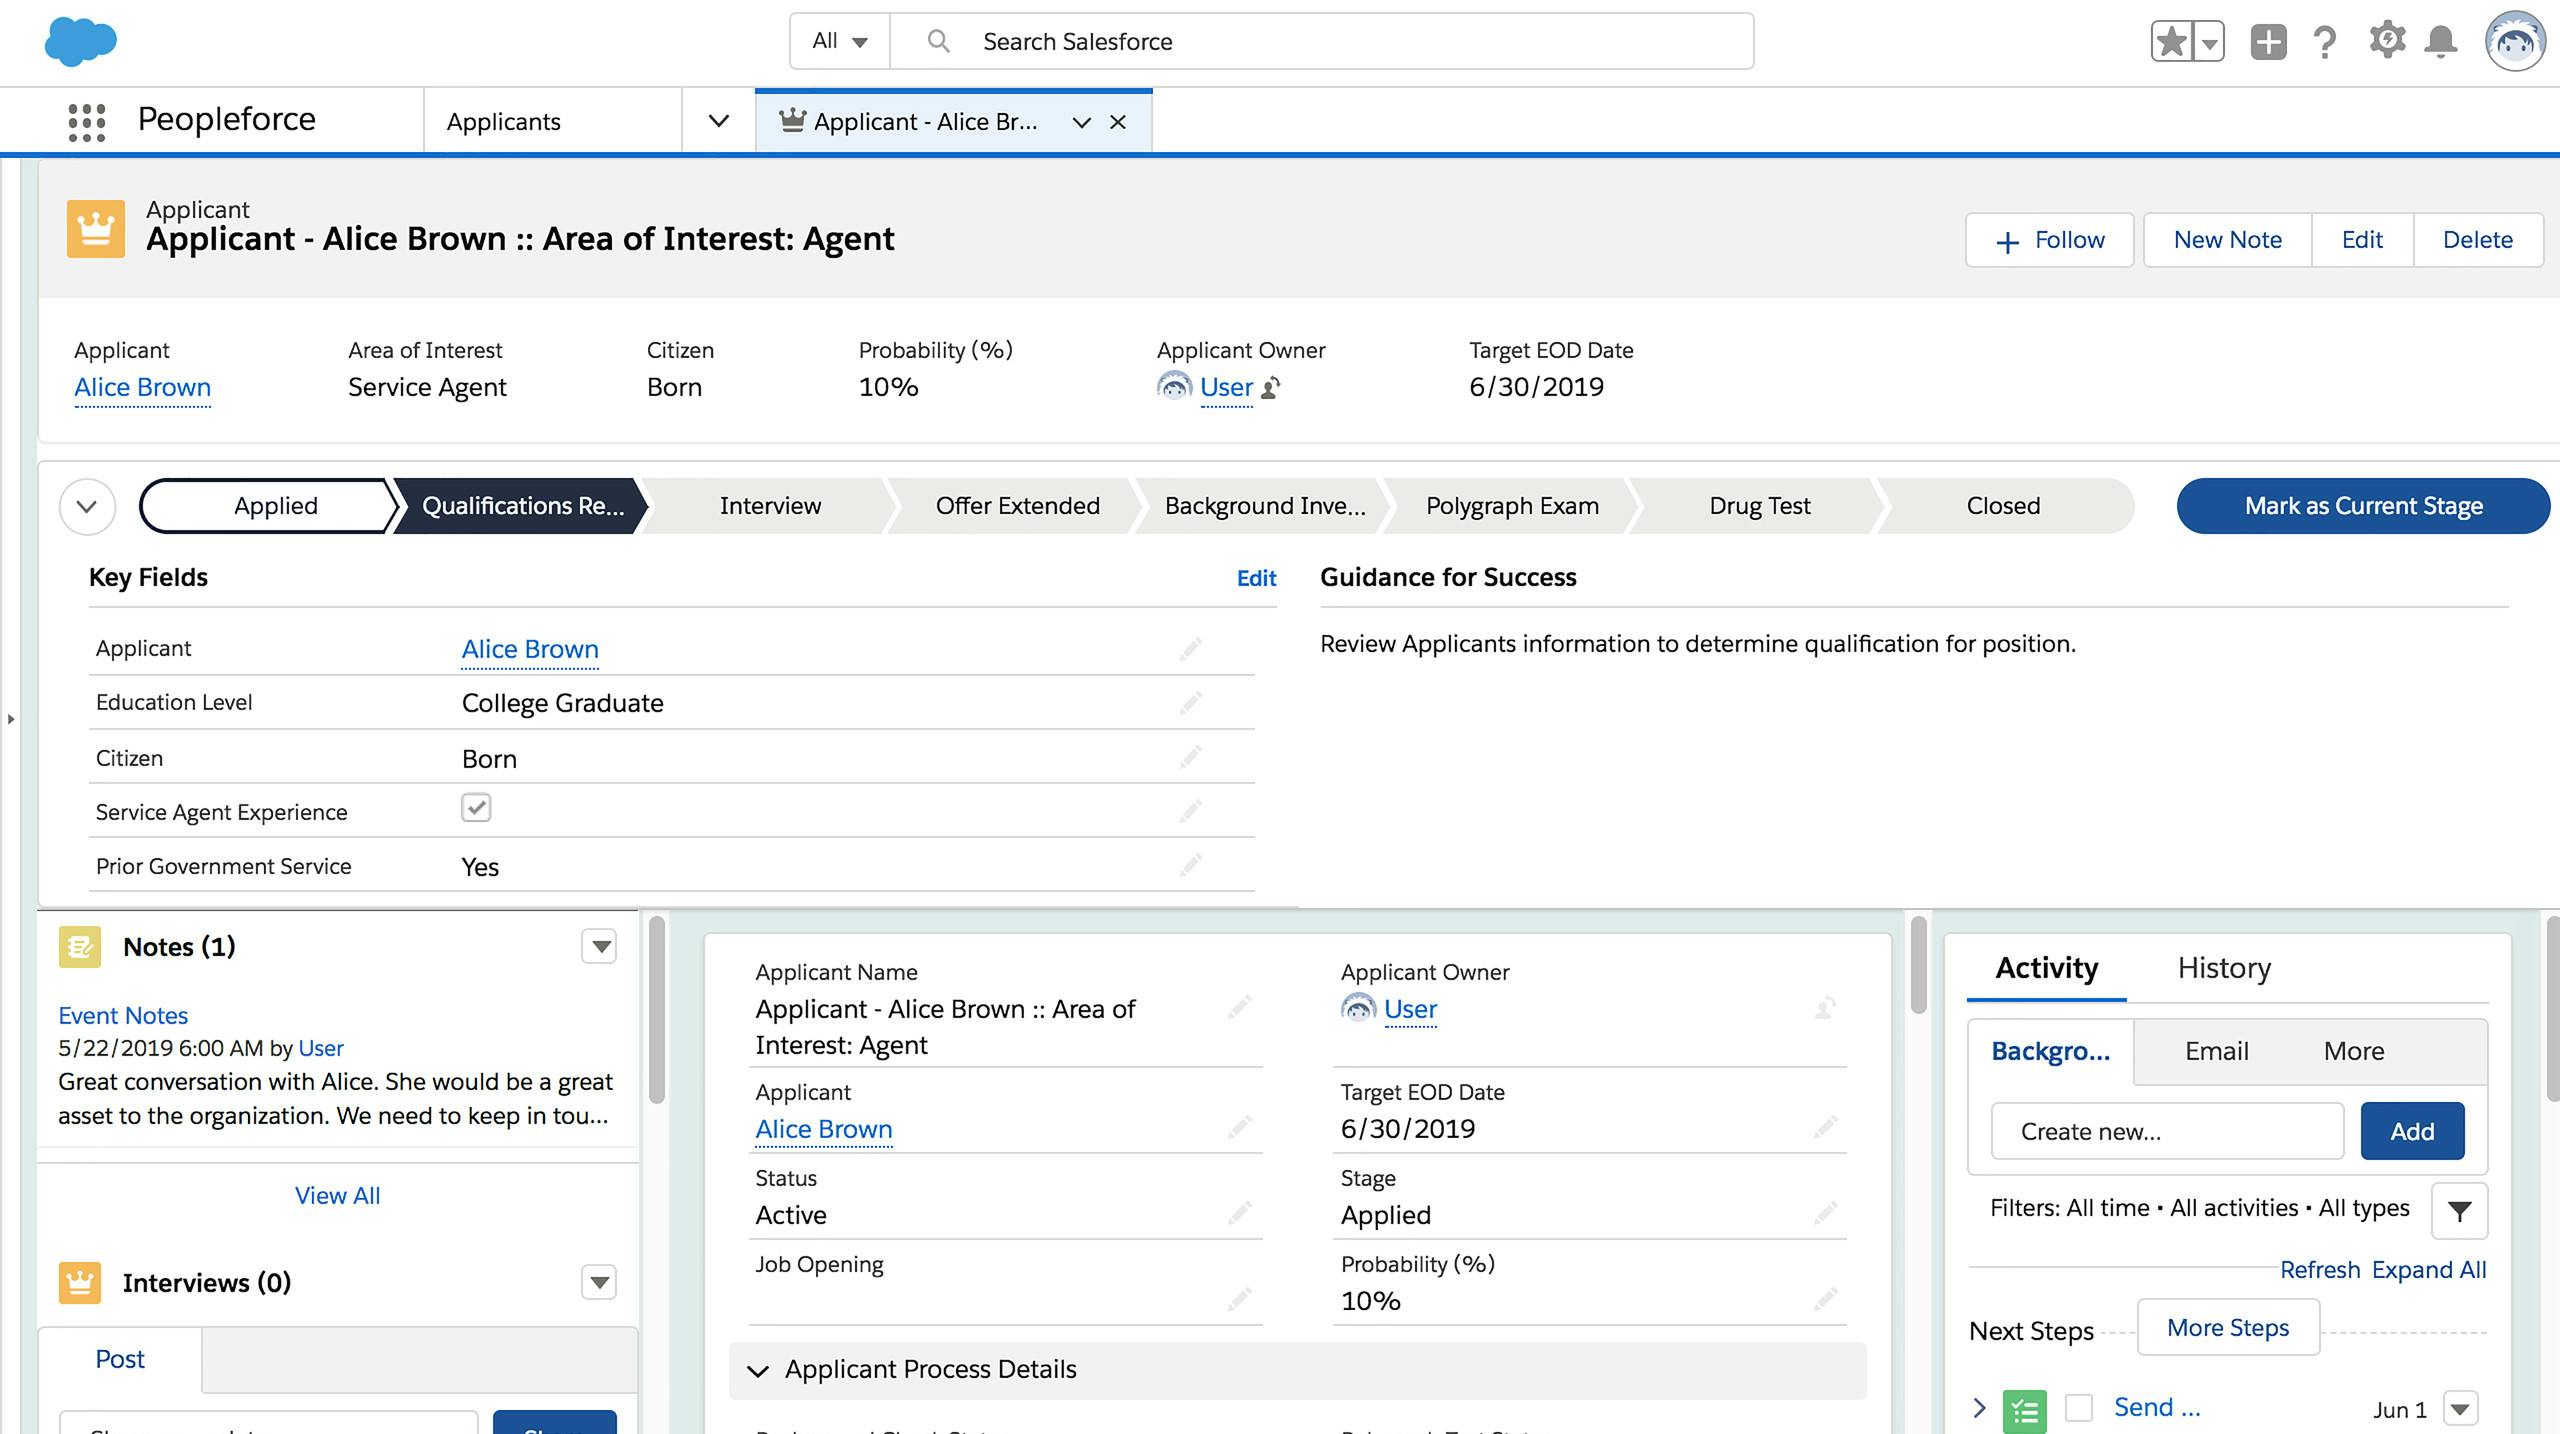Open the Setup gear icon
2560x1434 pixels.
(2386, 41)
